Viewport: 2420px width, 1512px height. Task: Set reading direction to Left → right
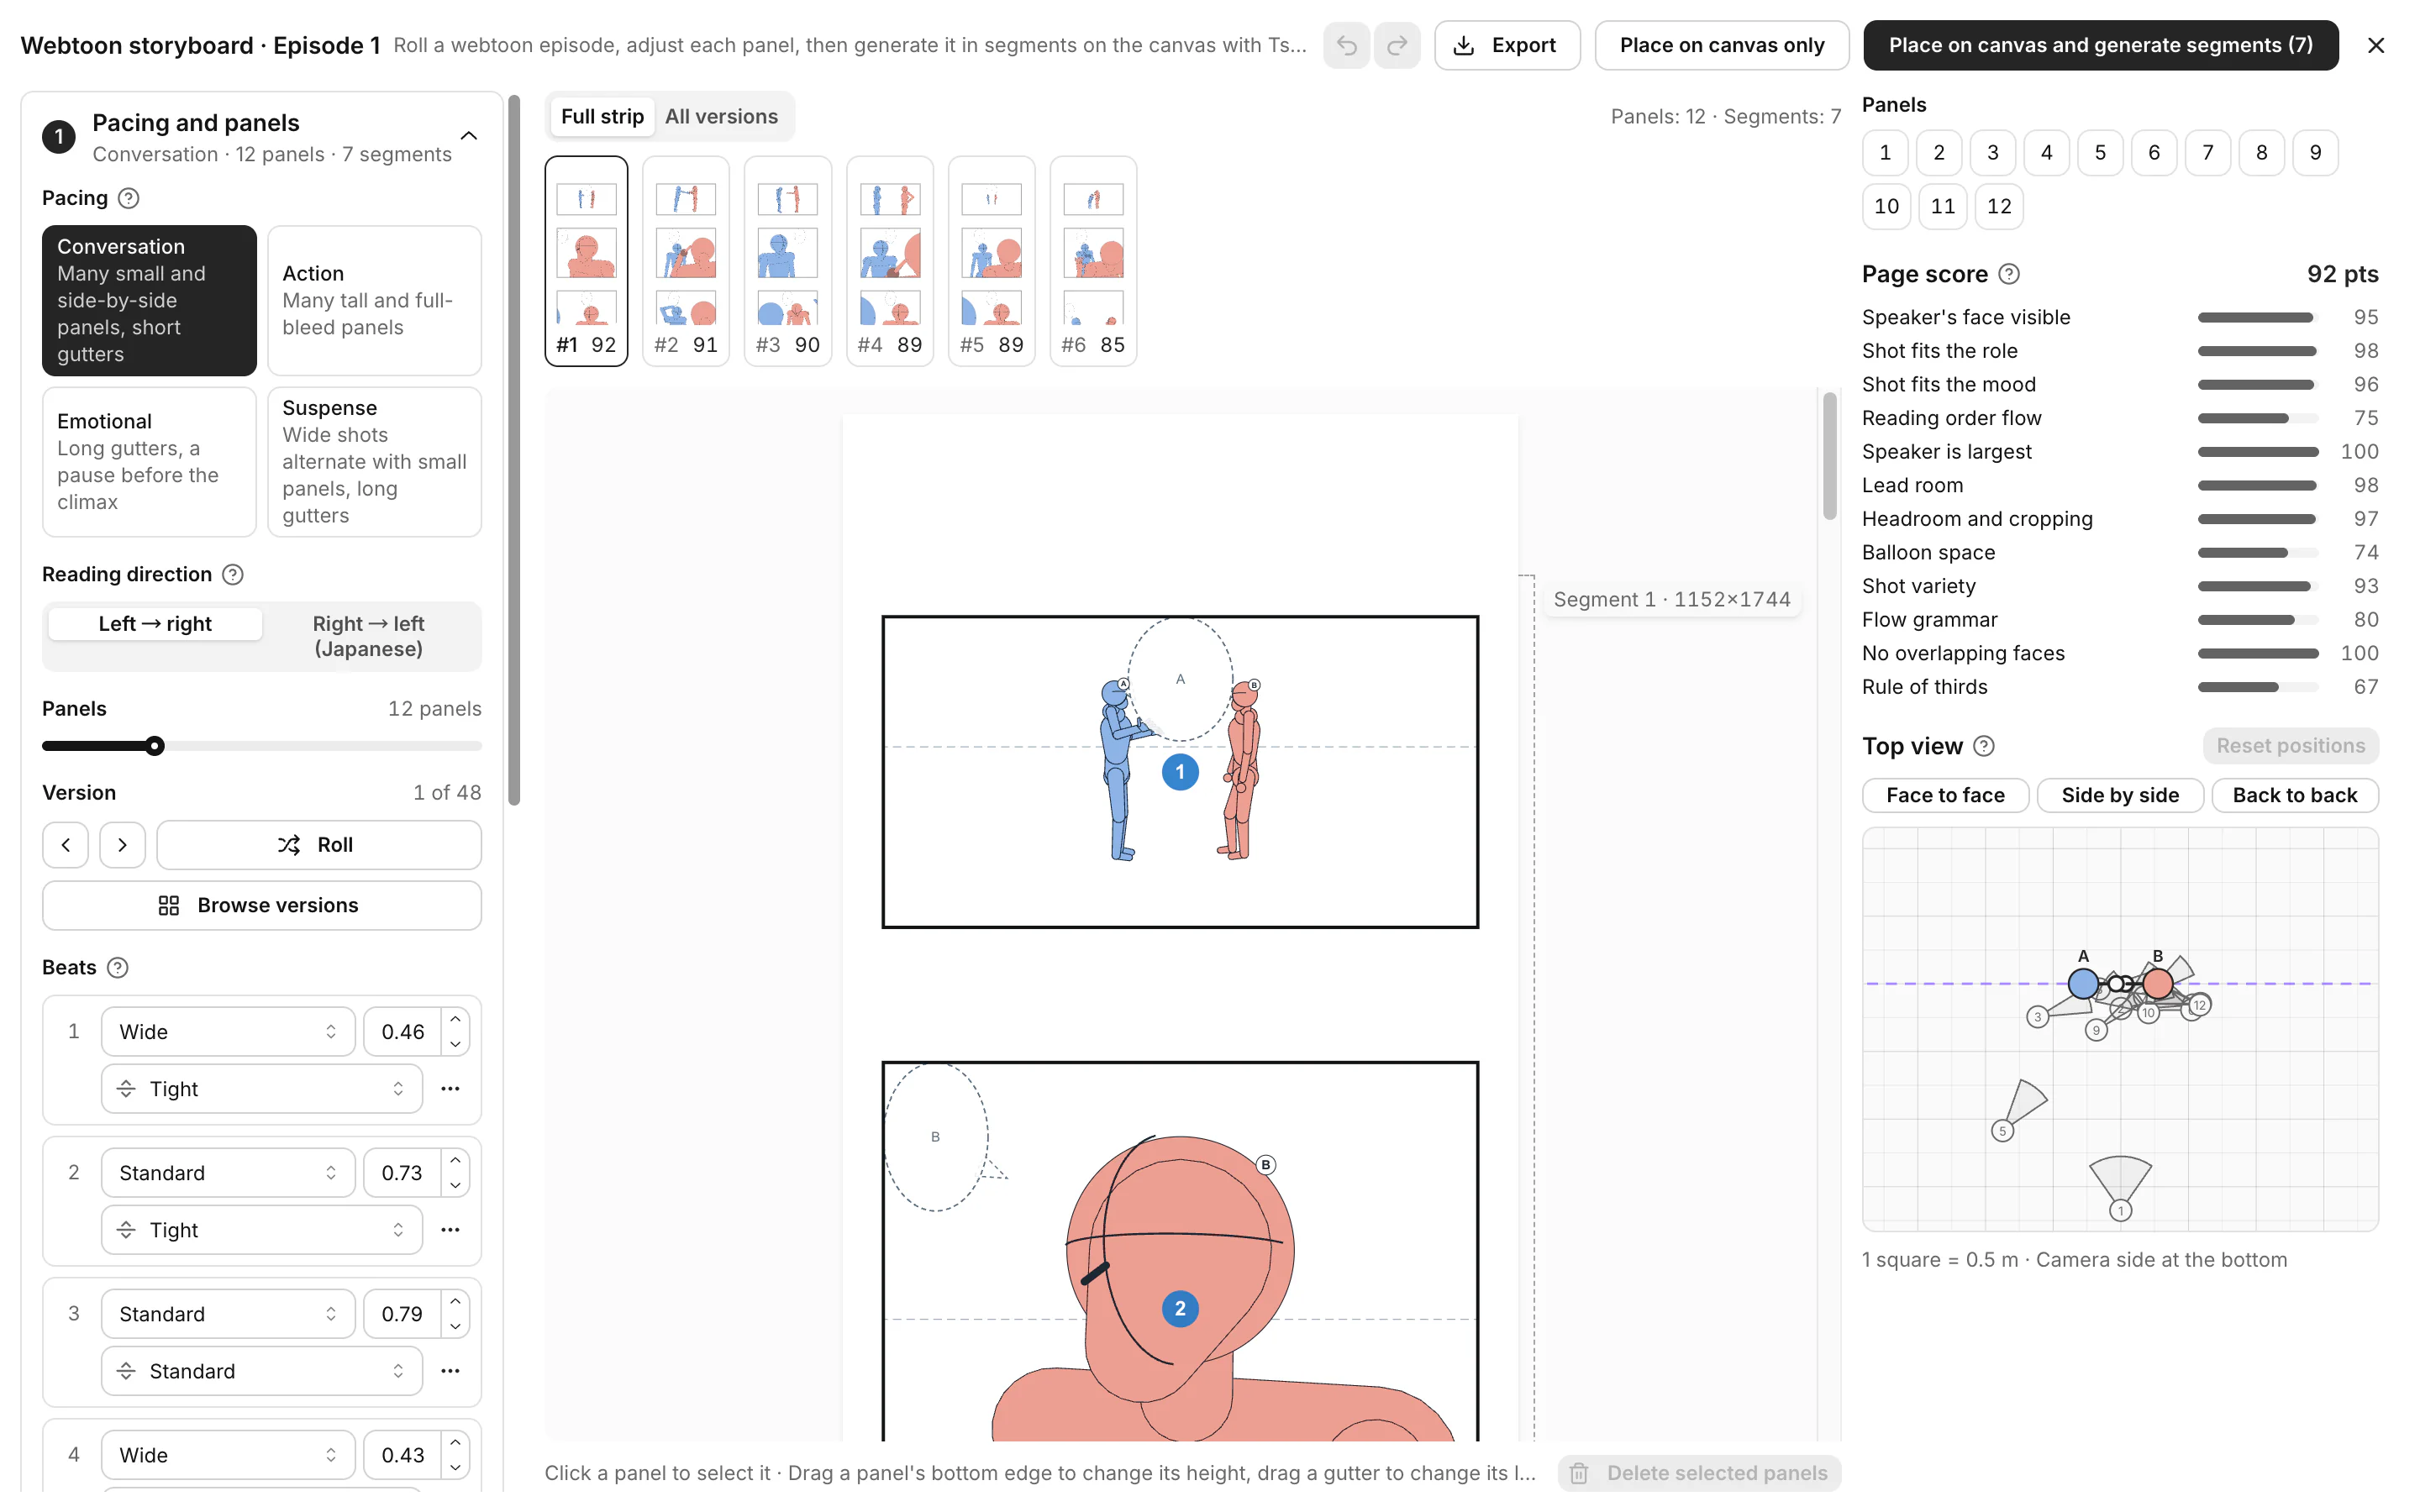coord(155,624)
